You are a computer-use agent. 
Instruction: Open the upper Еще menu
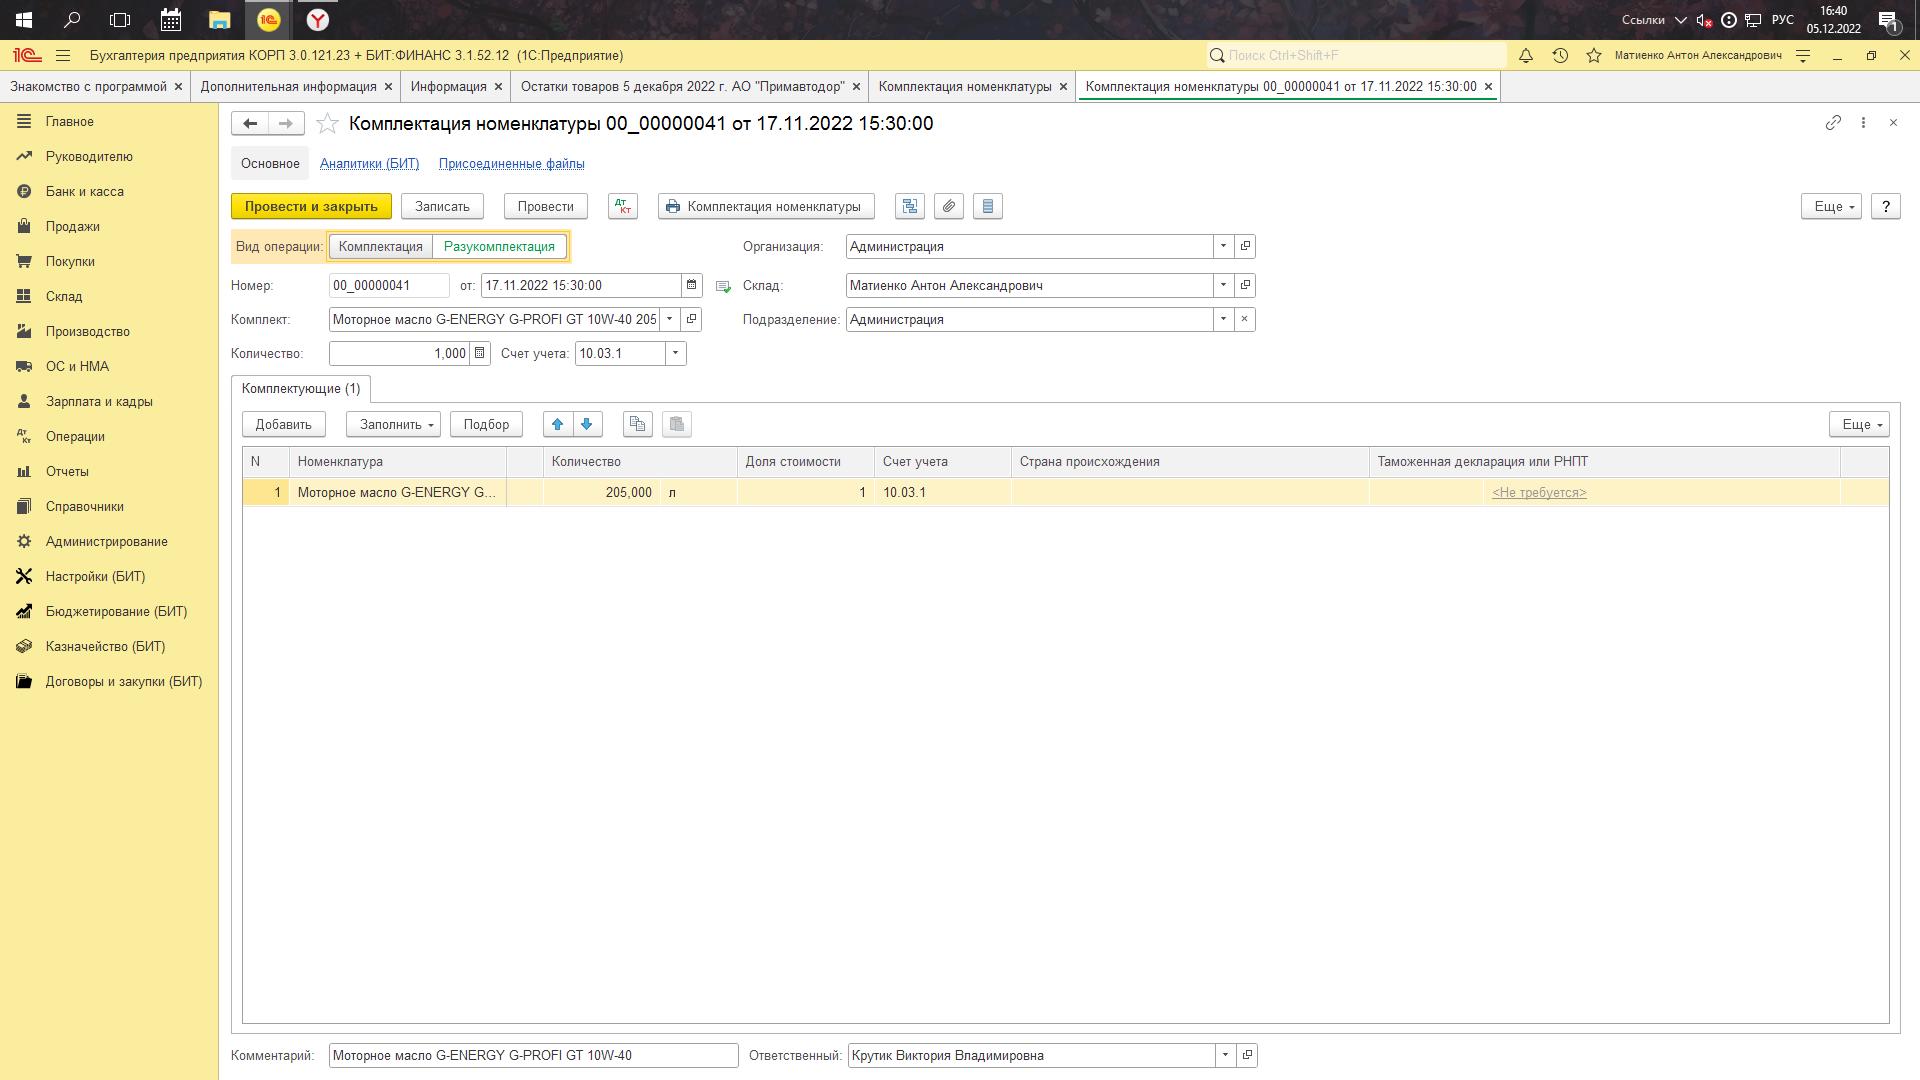[1832, 206]
